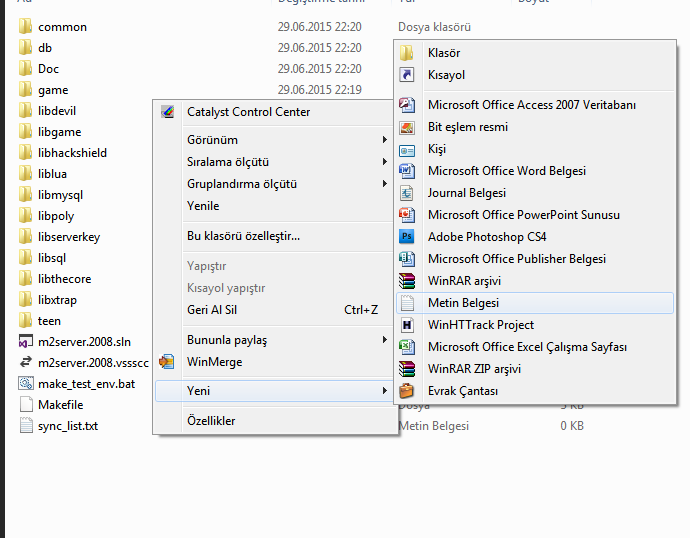Click the WinMerge icon in context menu
This screenshot has width=690, height=538.
167,362
